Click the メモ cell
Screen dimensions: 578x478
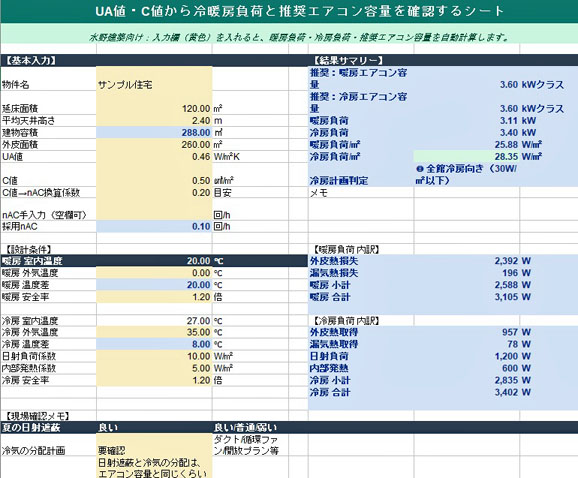[361, 192]
